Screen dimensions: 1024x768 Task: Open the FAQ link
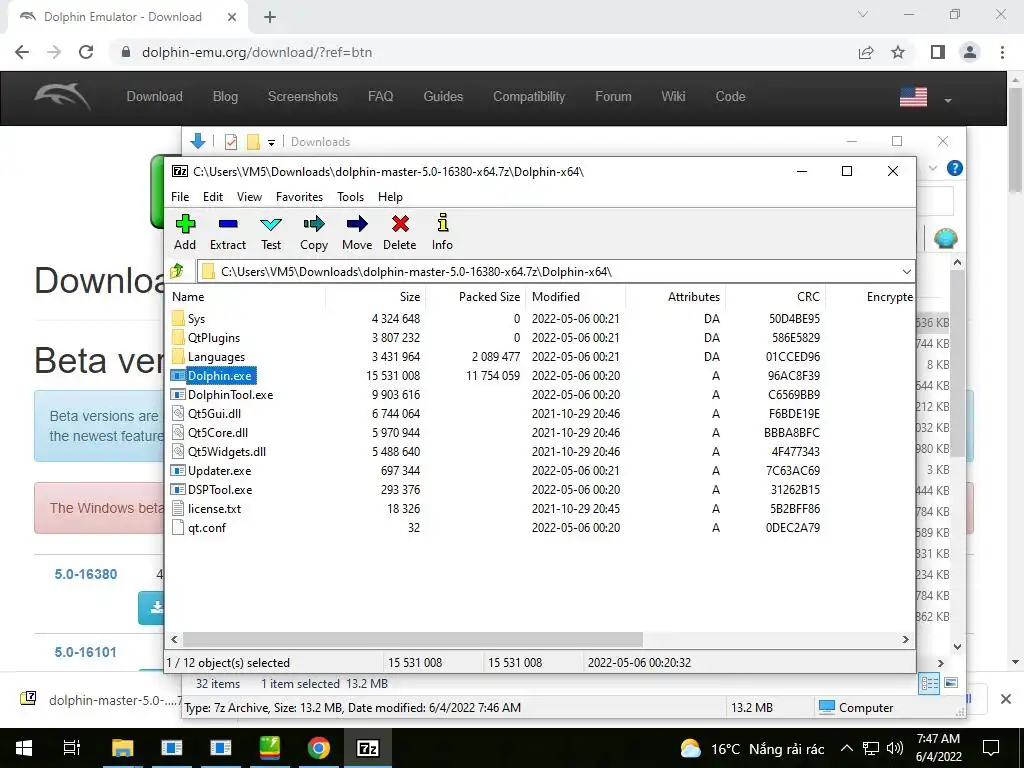coord(380,97)
